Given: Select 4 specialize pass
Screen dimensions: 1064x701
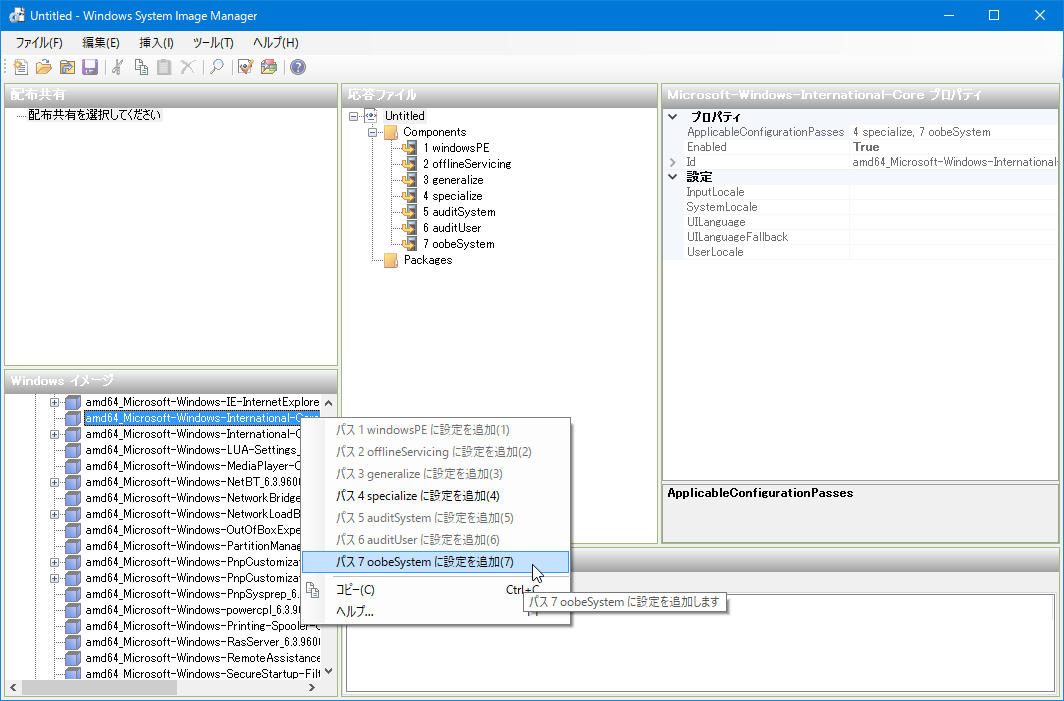Looking at the screenshot, I should [x=453, y=196].
